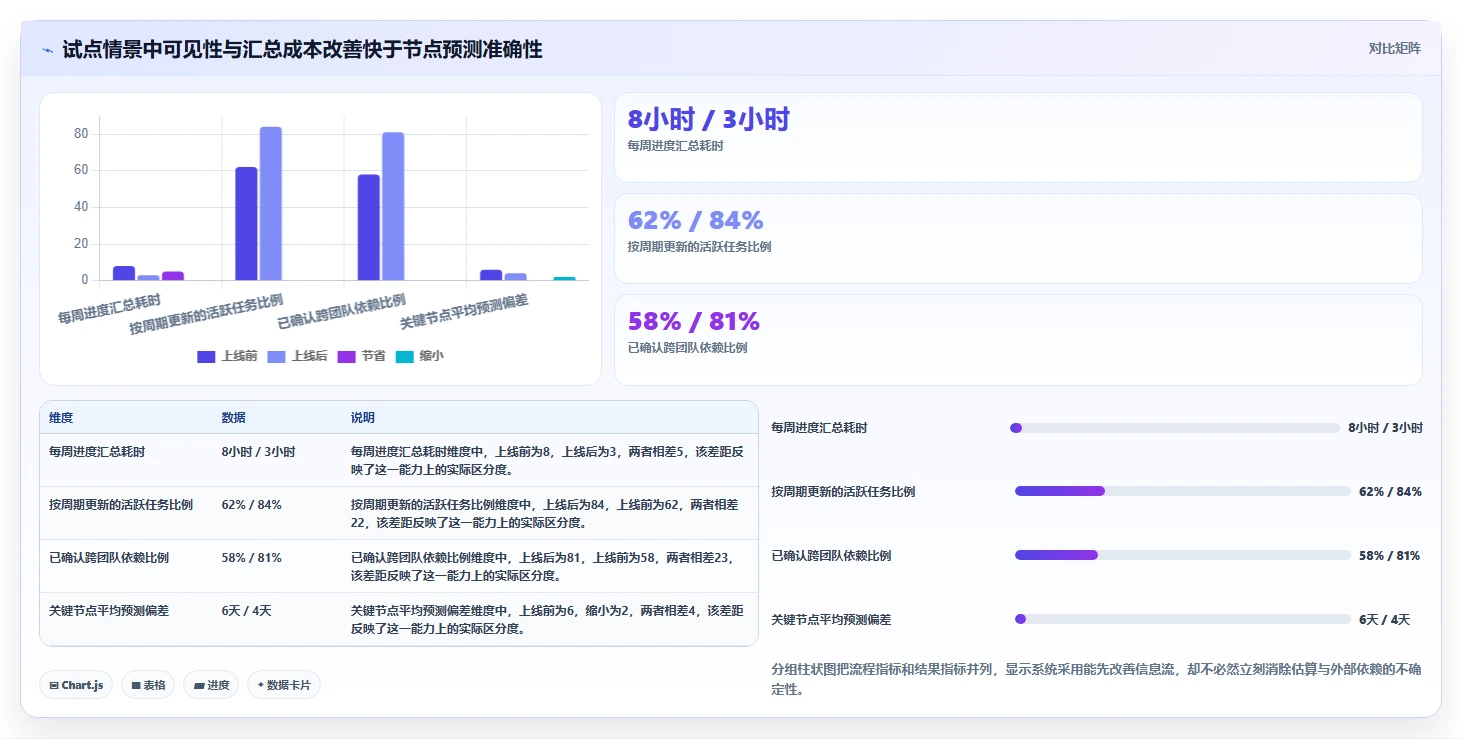
Task: Click the 6天 / 4天 table cell
Action: pos(247,611)
